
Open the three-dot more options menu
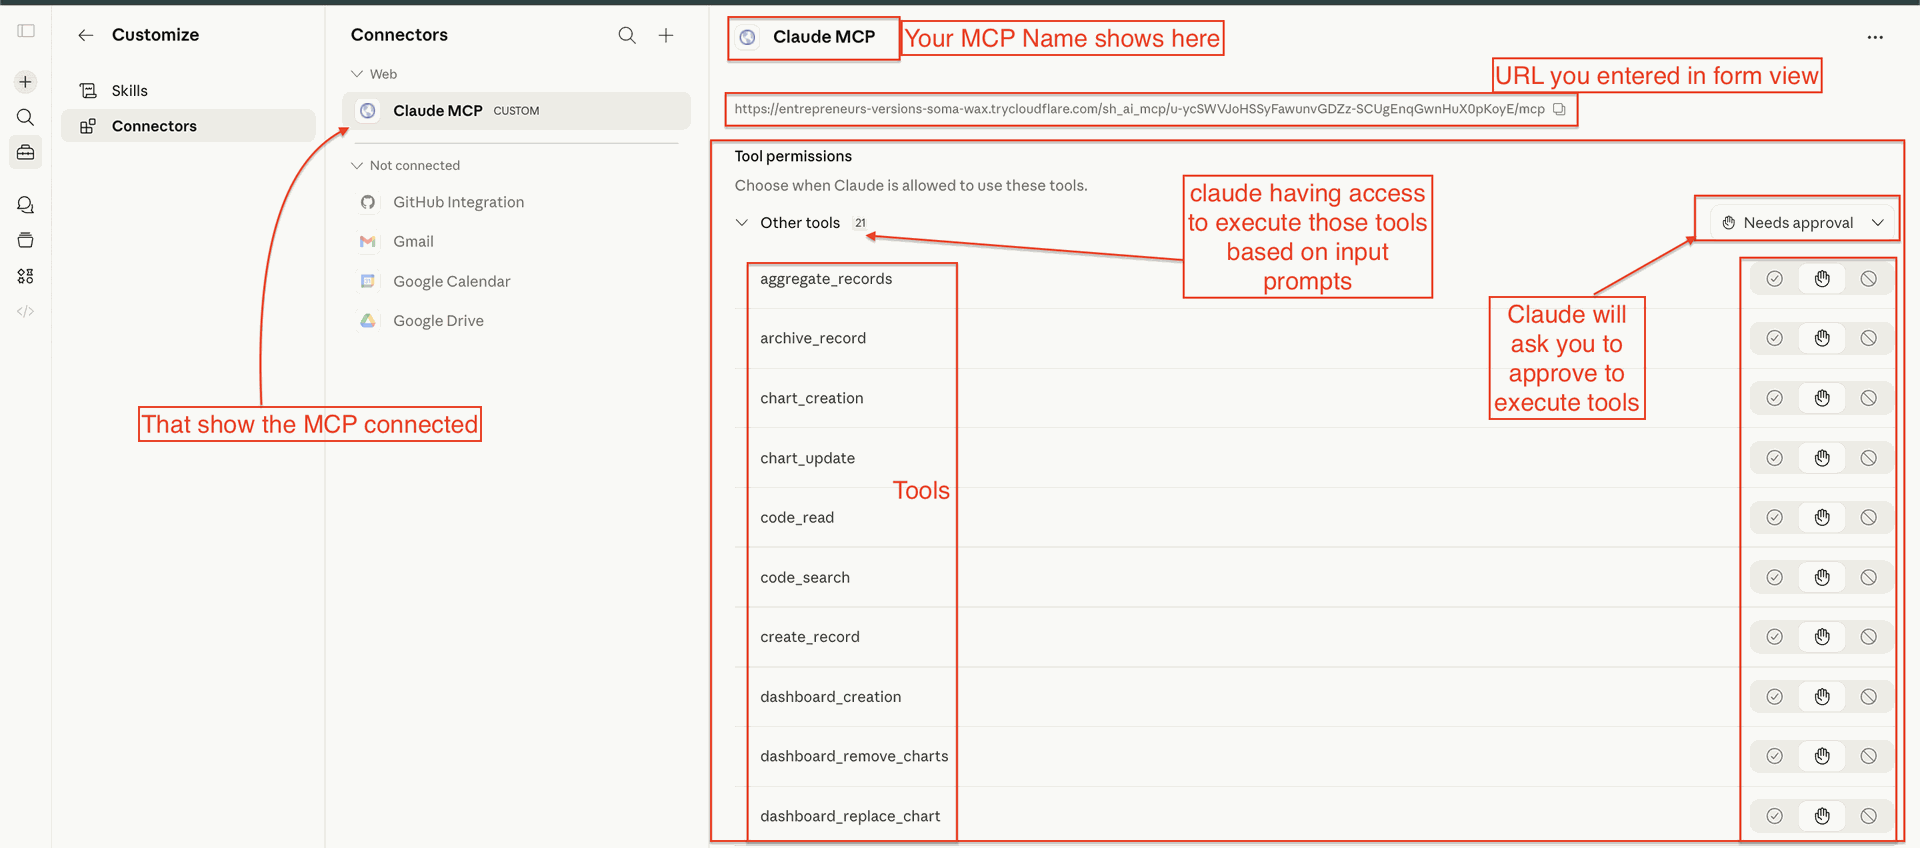coord(1875,37)
